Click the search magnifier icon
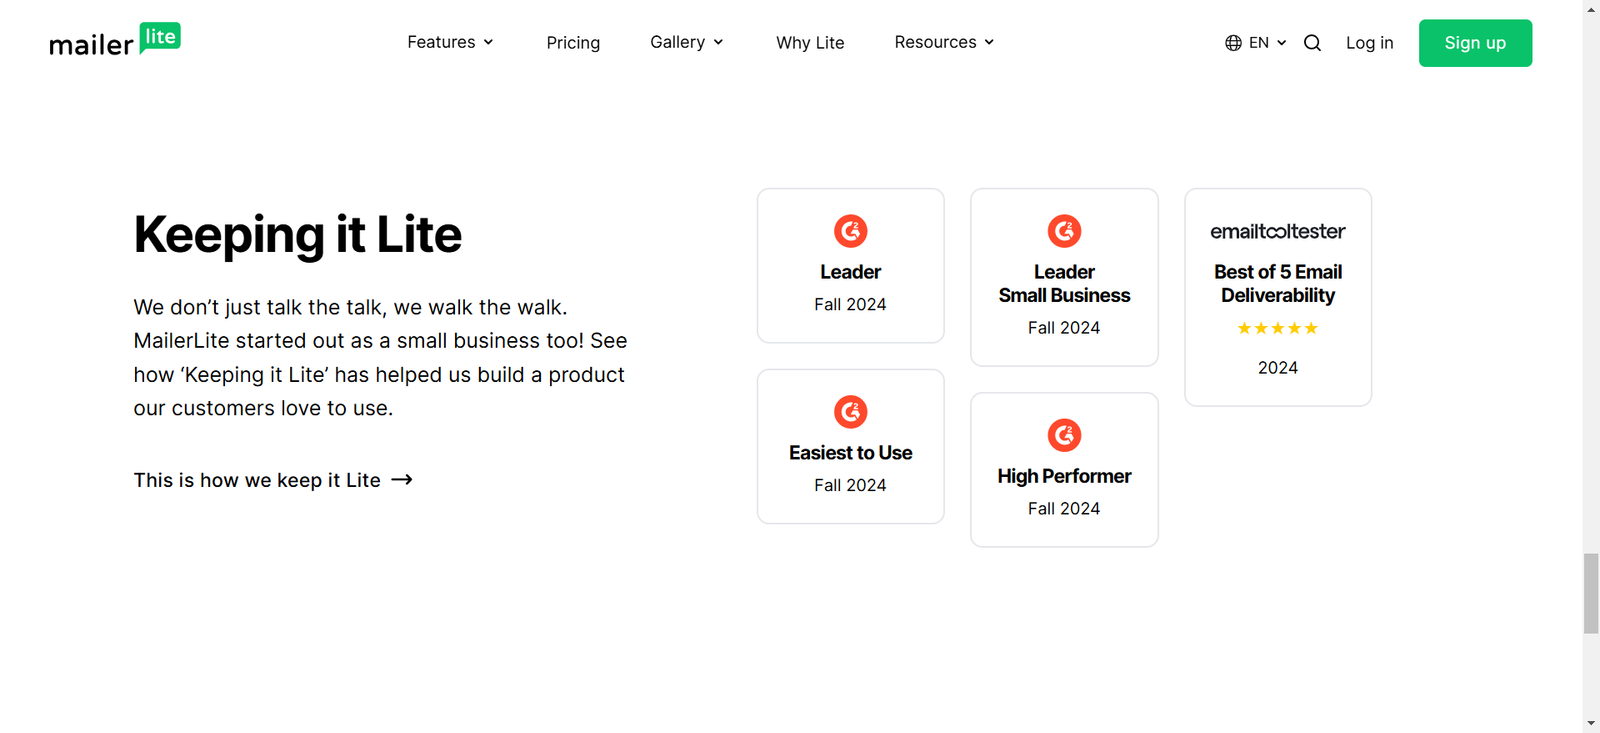Viewport: 1600px width, 733px height. tap(1313, 43)
